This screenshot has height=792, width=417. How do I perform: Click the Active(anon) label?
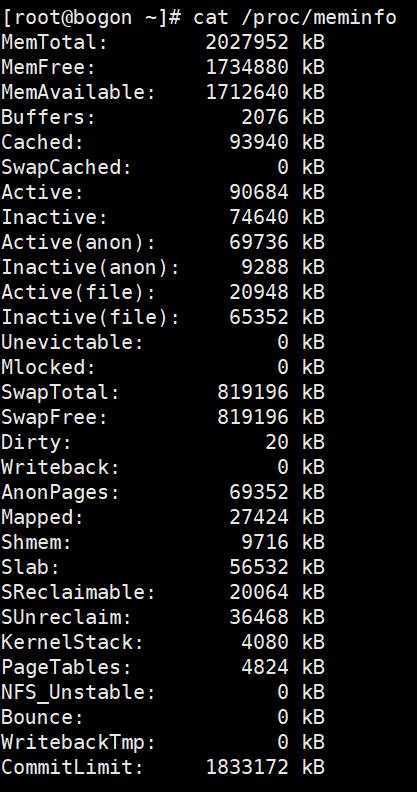[78, 242]
